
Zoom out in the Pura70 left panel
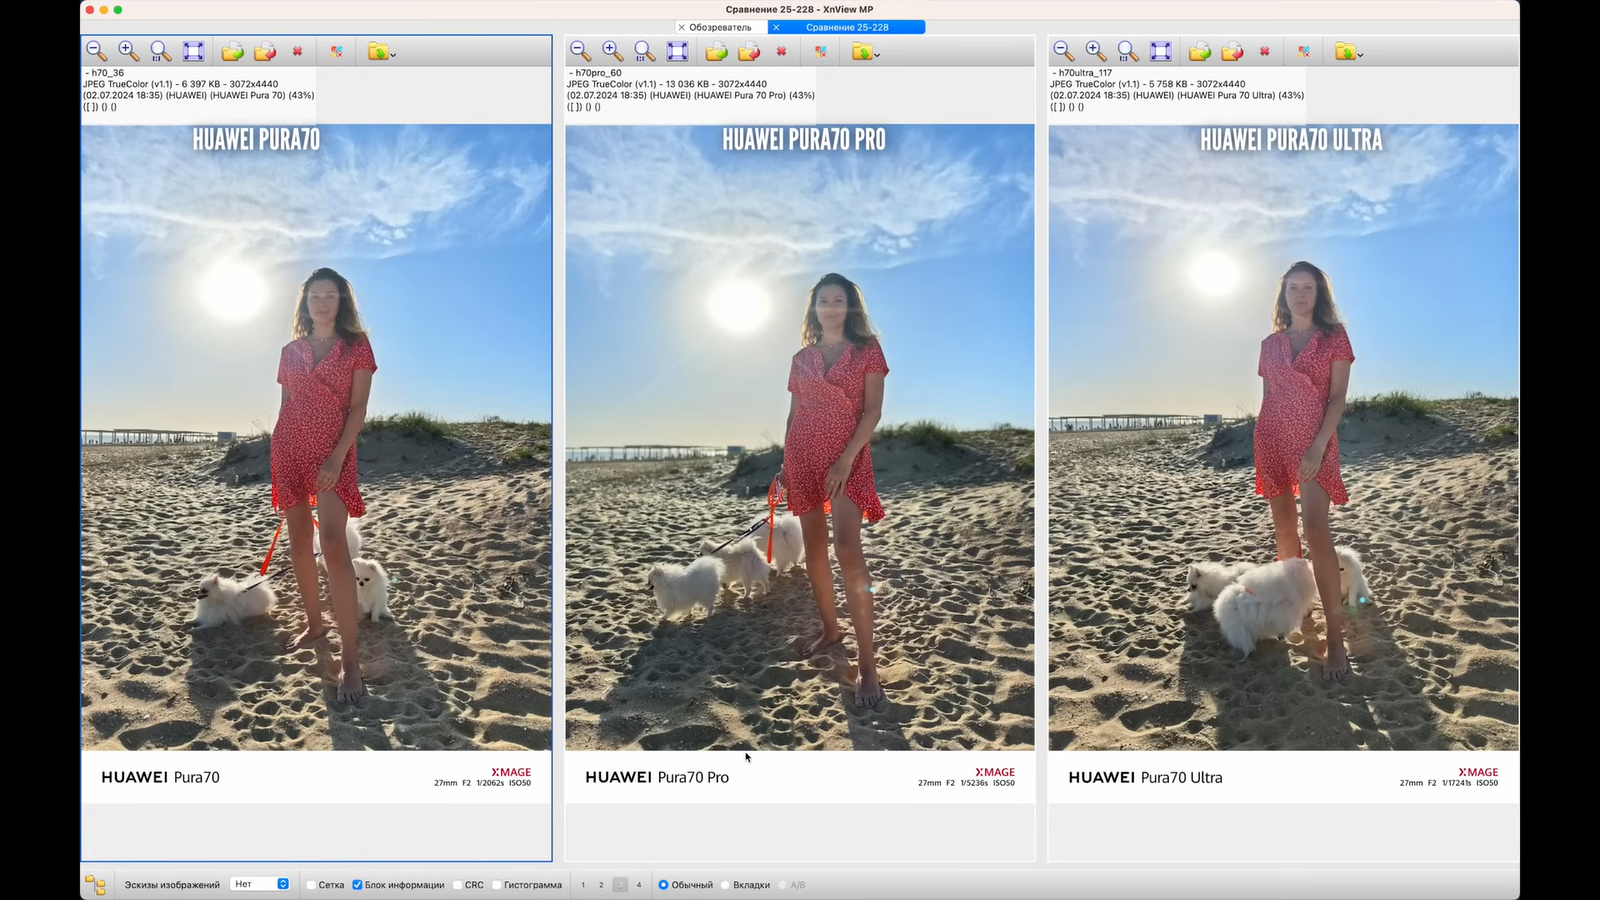(96, 51)
